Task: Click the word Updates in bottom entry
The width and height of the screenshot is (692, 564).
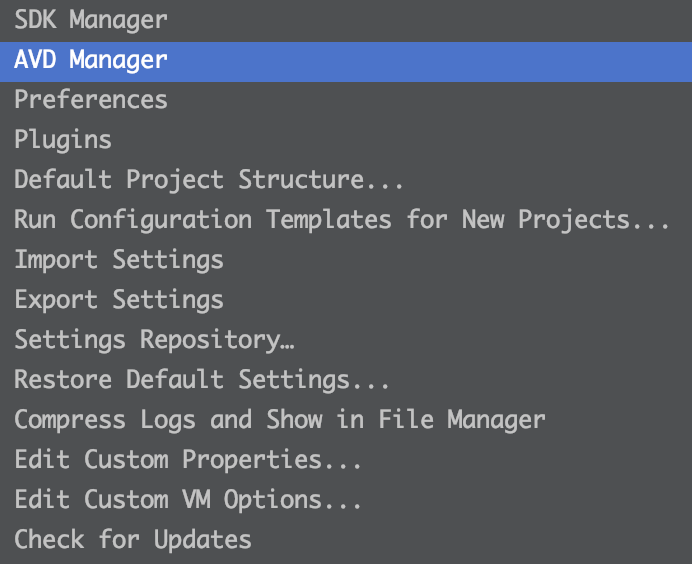Action: 203,540
